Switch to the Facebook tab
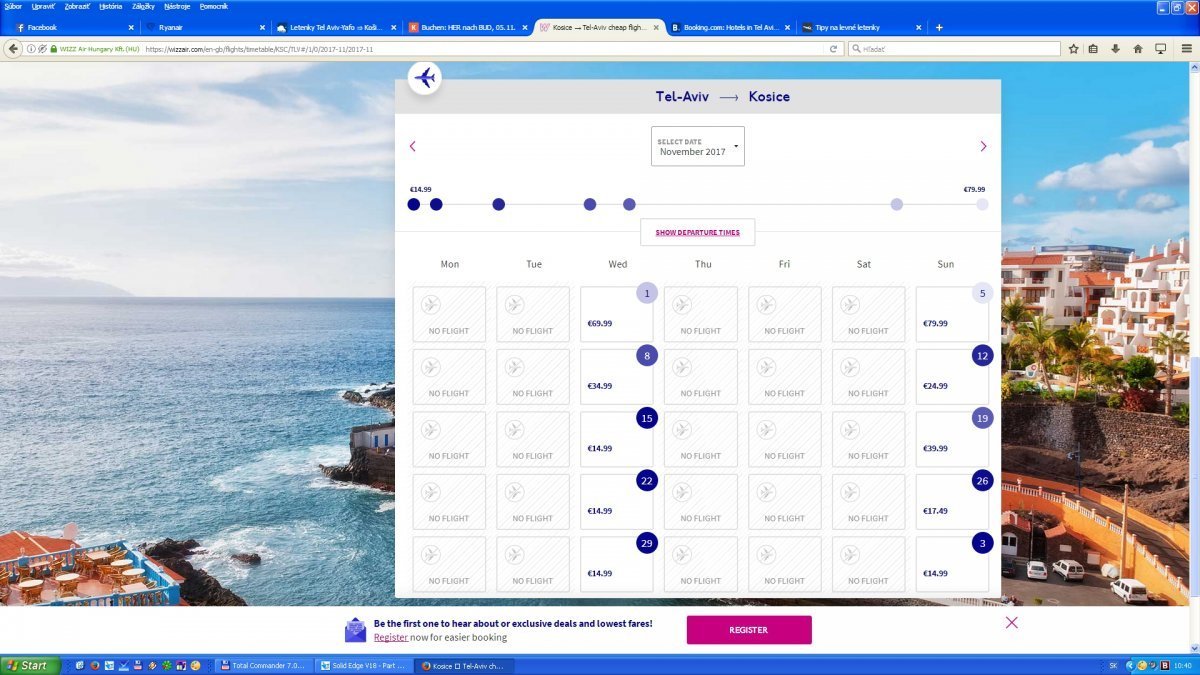 point(70,27)
